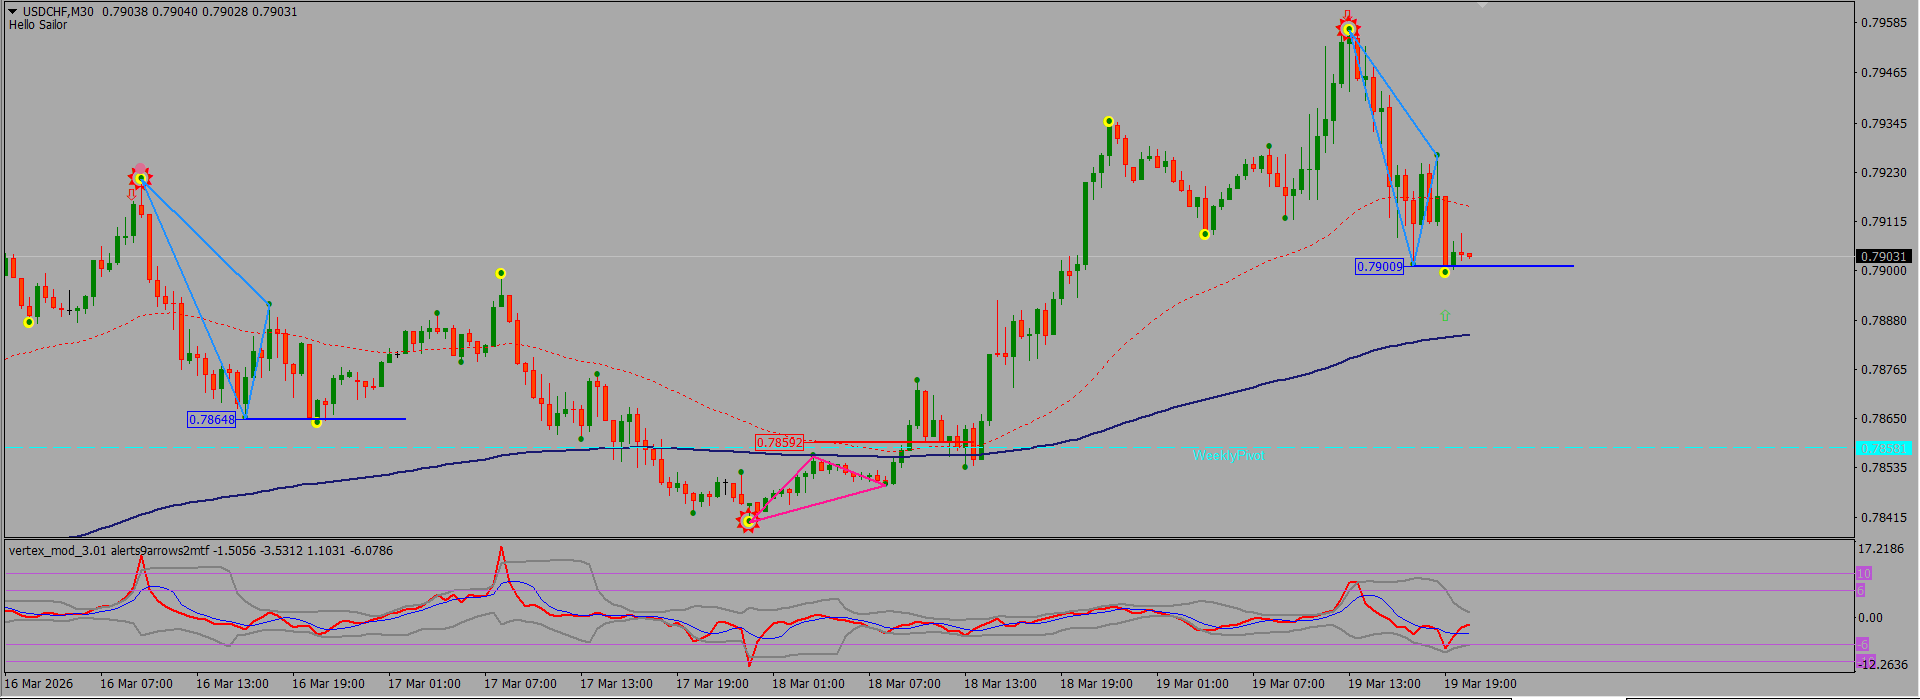Screen dimensions: 1920x700
Task: Click the cyan 0.78591 pivot price tag
Action: coord(1884,449)
